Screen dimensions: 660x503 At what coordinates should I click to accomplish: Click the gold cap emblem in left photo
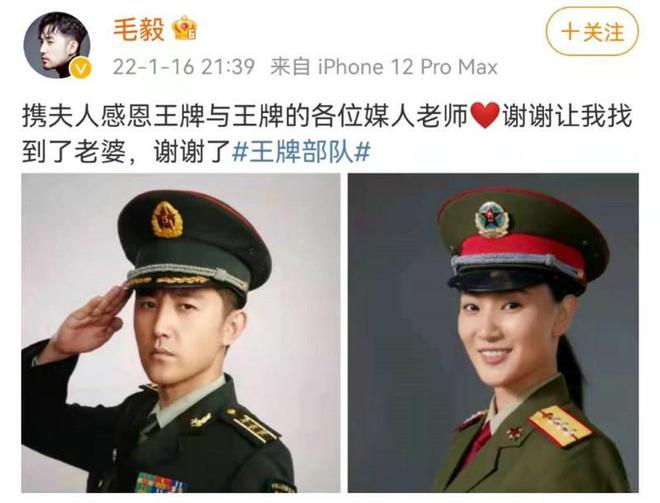(x=167, y=220)
